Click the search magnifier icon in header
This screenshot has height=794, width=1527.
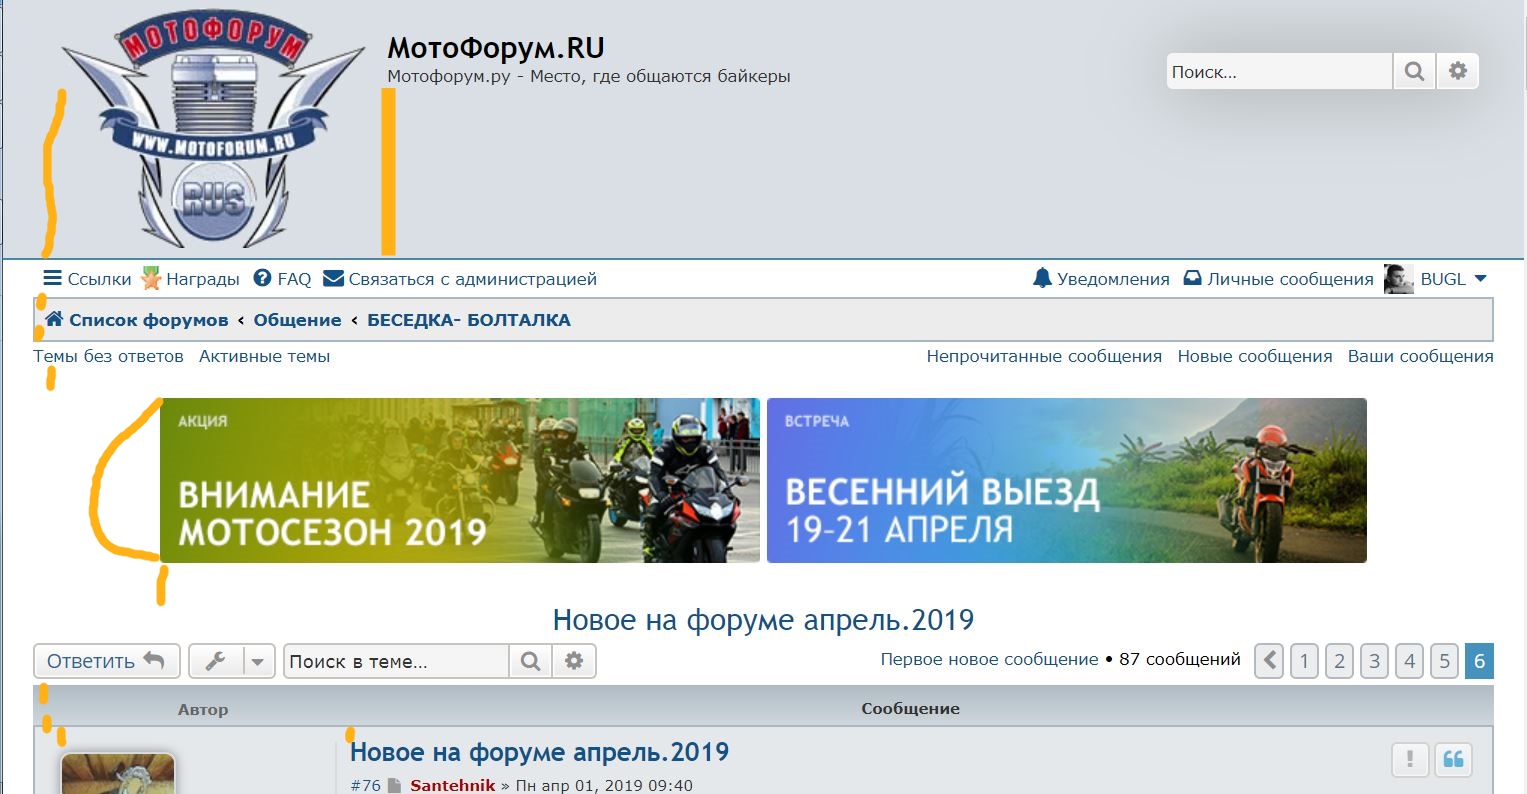[1414, 72]
